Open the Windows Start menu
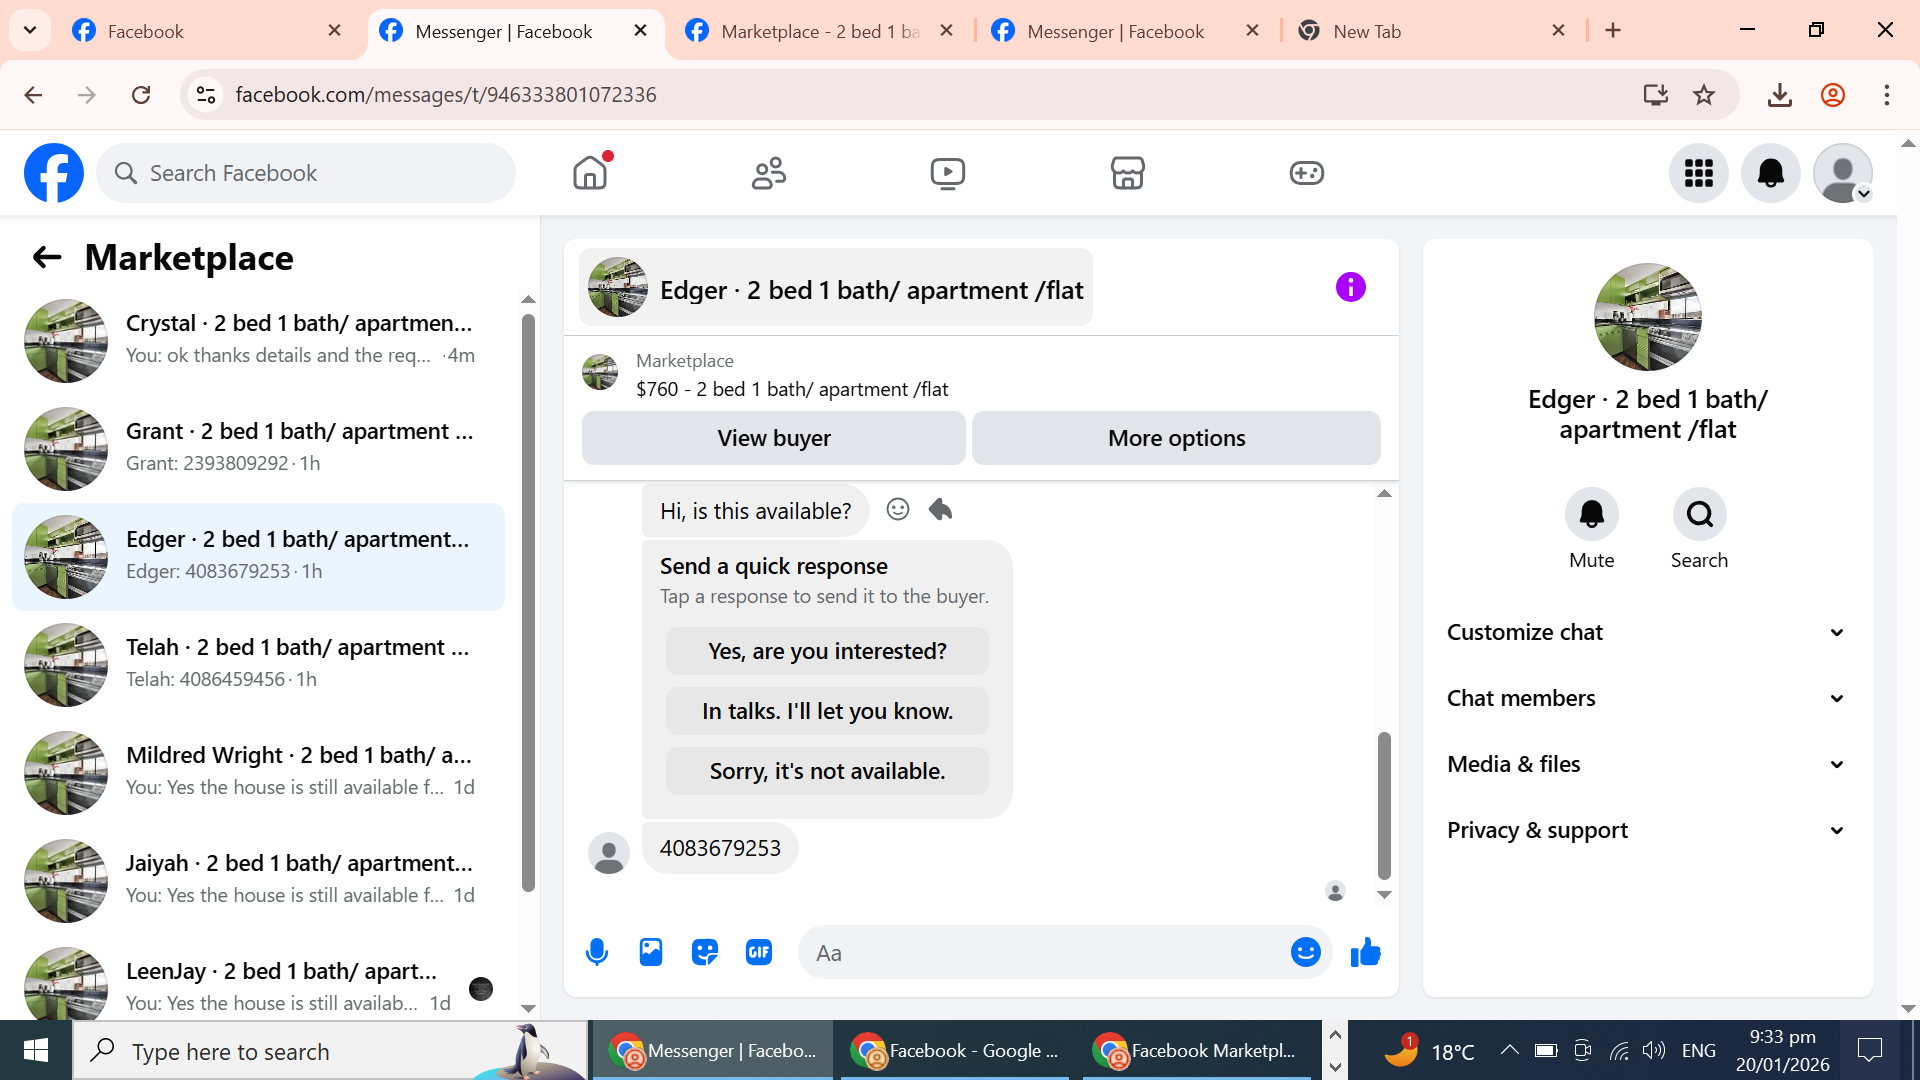 [x=36, y=1050]
